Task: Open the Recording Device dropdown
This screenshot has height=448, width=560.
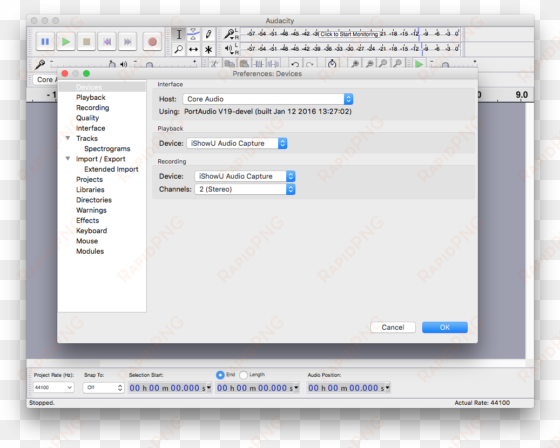Action: 245,176
